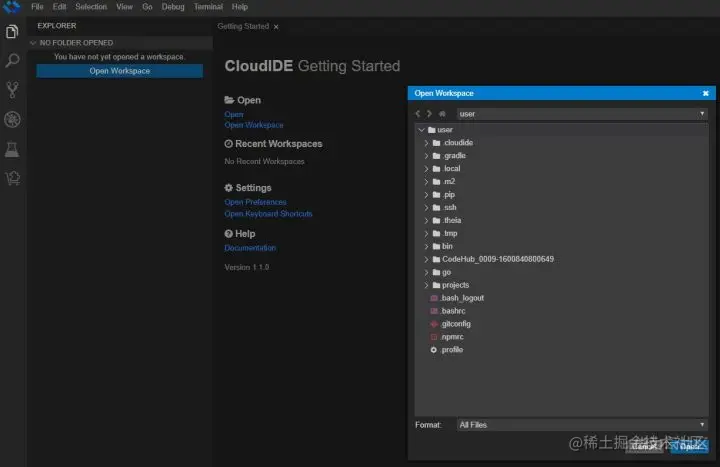720x467 pixels.
Task: Go to home folder in Open Workspace dialog
Action: coord(442,113)
